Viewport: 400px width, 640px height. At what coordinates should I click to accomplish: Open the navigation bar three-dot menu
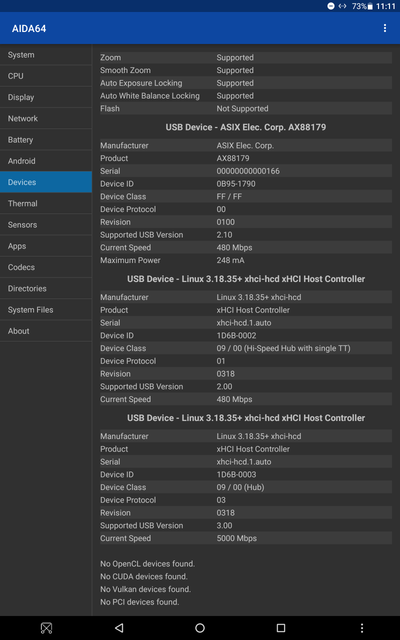362,628
